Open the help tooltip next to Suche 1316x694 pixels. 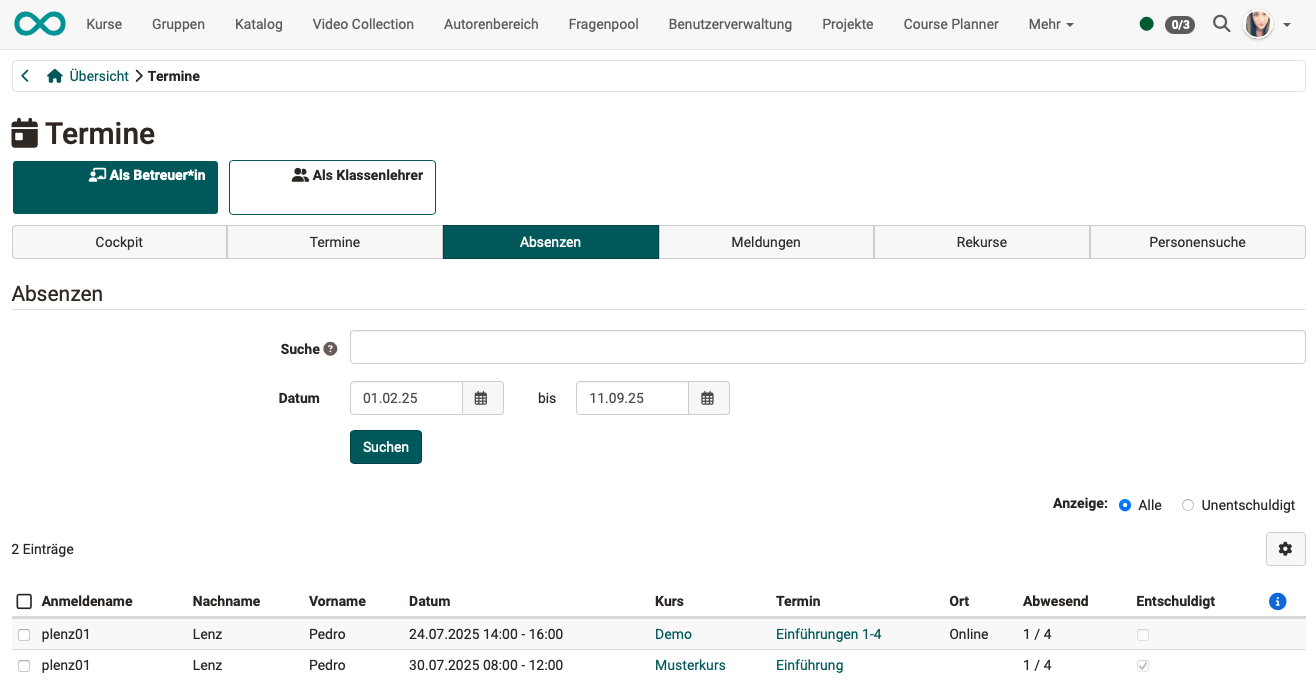tap(330, 348)
